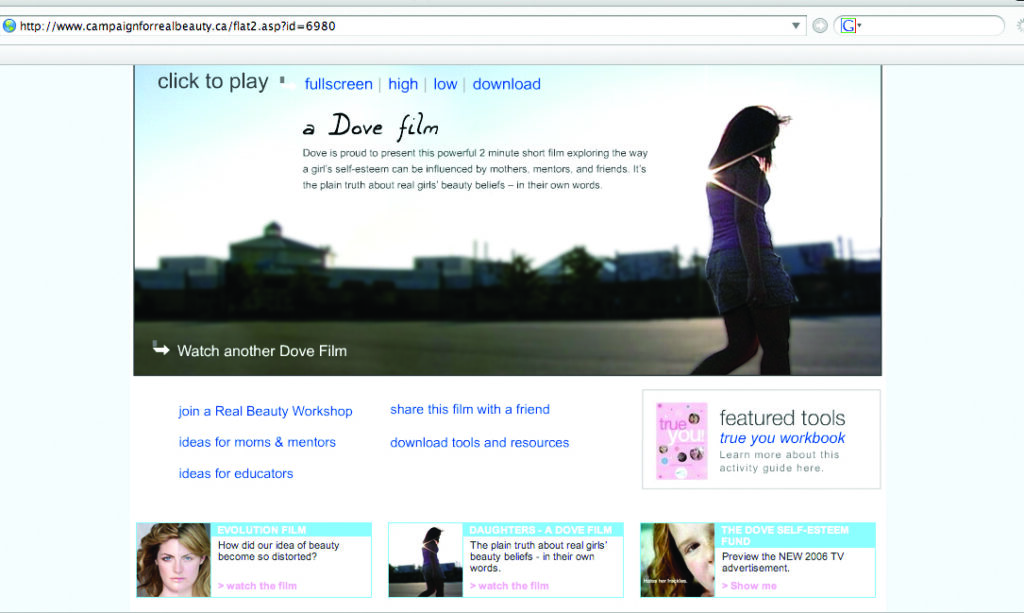Open 'ideas for moms & mentors' link
The width and height of the screenshot is (1024, 613).
[x=257, y=442]
